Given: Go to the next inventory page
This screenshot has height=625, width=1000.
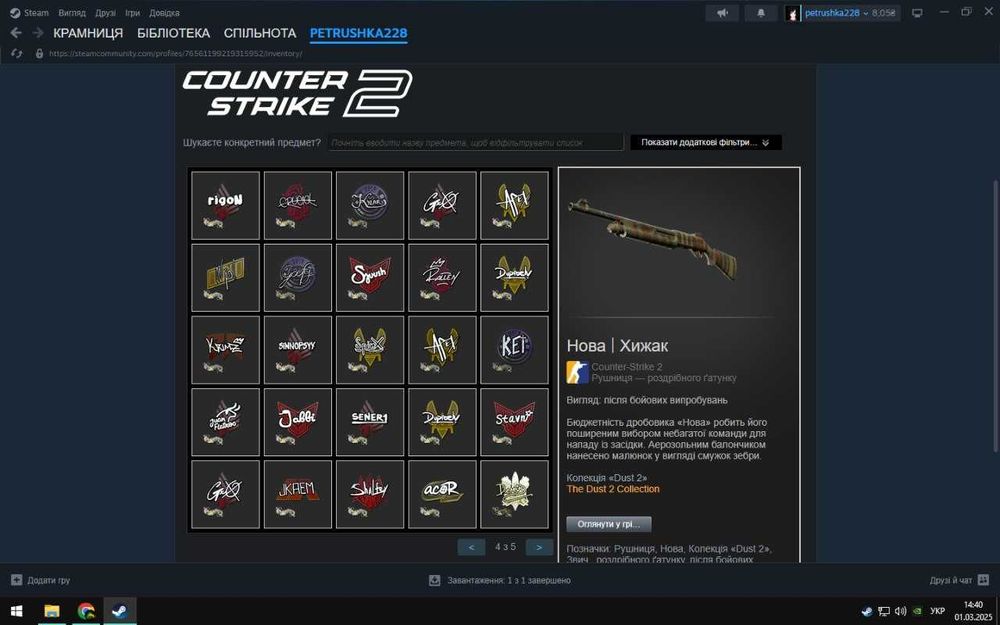Looking at the screenshot, I should point(539,547).
